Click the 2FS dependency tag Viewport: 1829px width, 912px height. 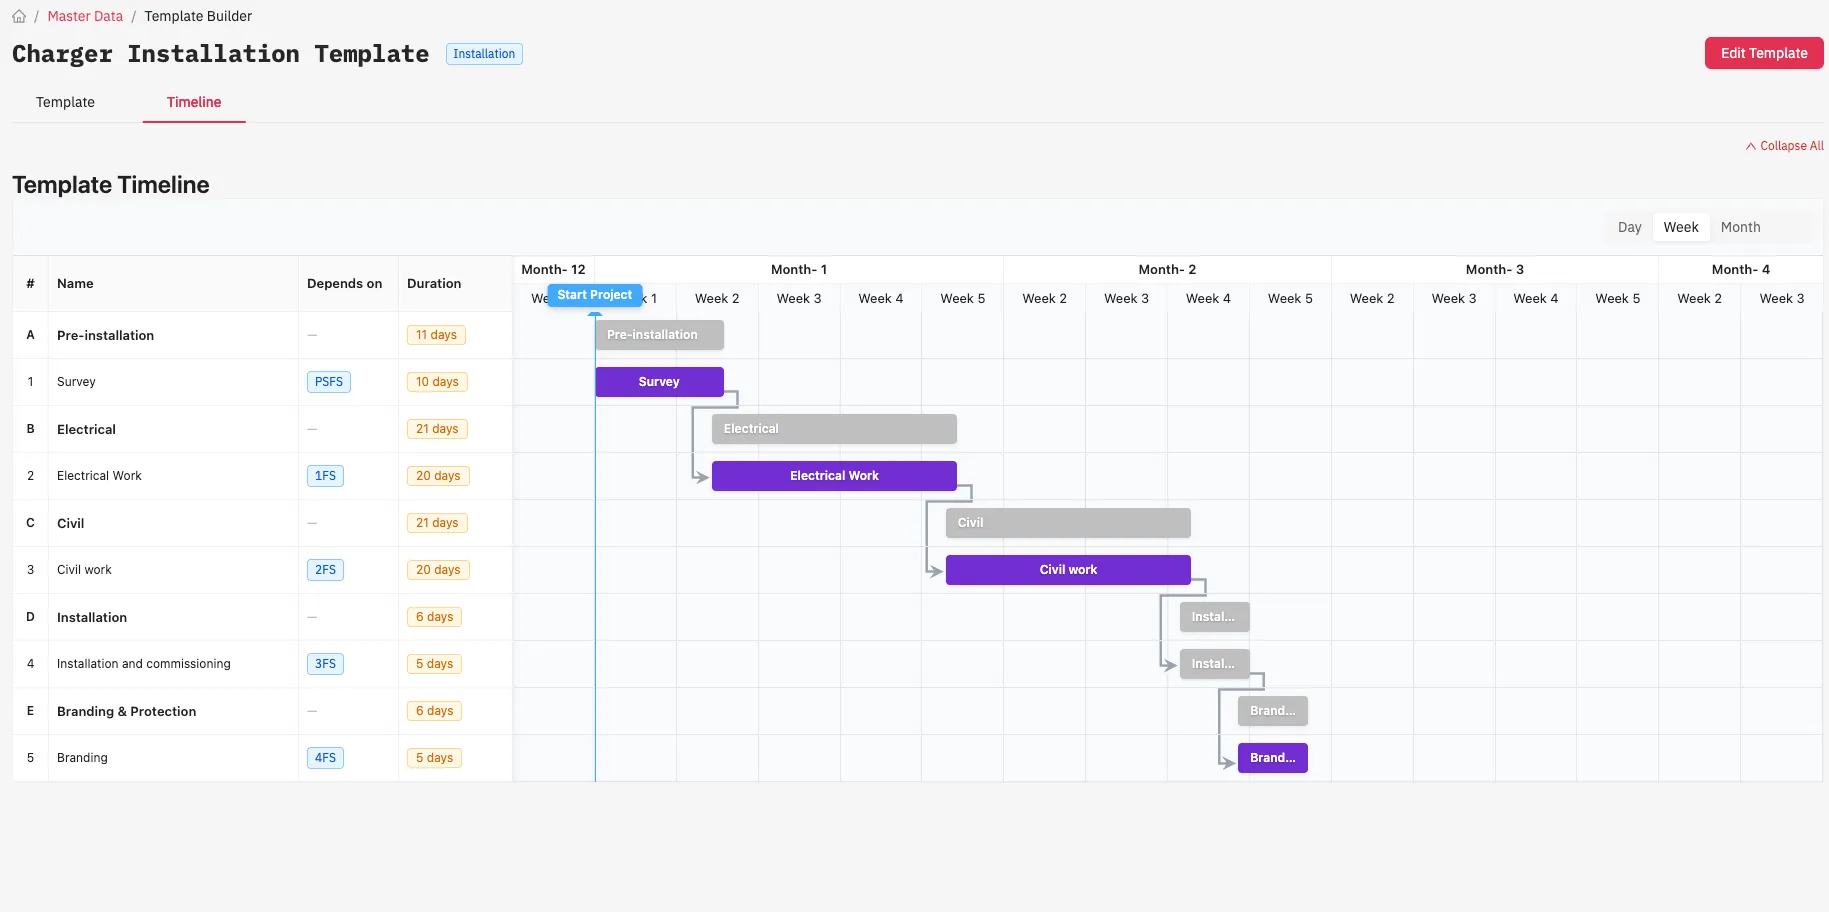pyautogui.click(x=325, y=570)
